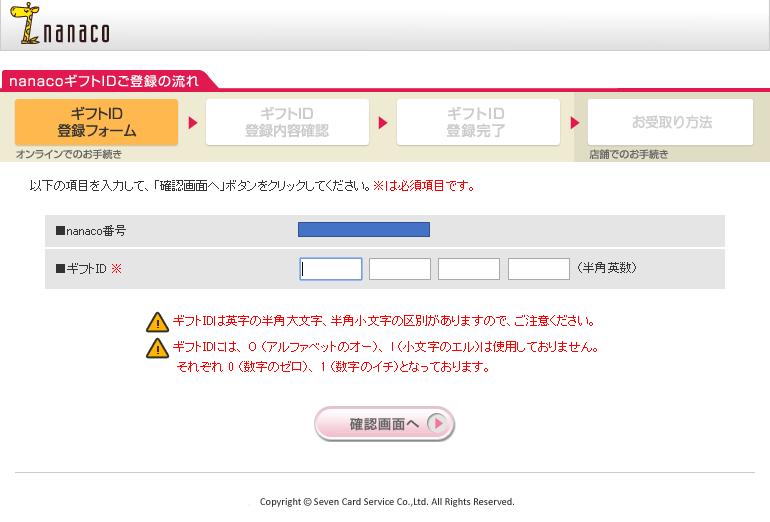Screen dimensions: 770x522
Task: Select the ギフトID登録完了 step
Action: [x=478, y=122]
